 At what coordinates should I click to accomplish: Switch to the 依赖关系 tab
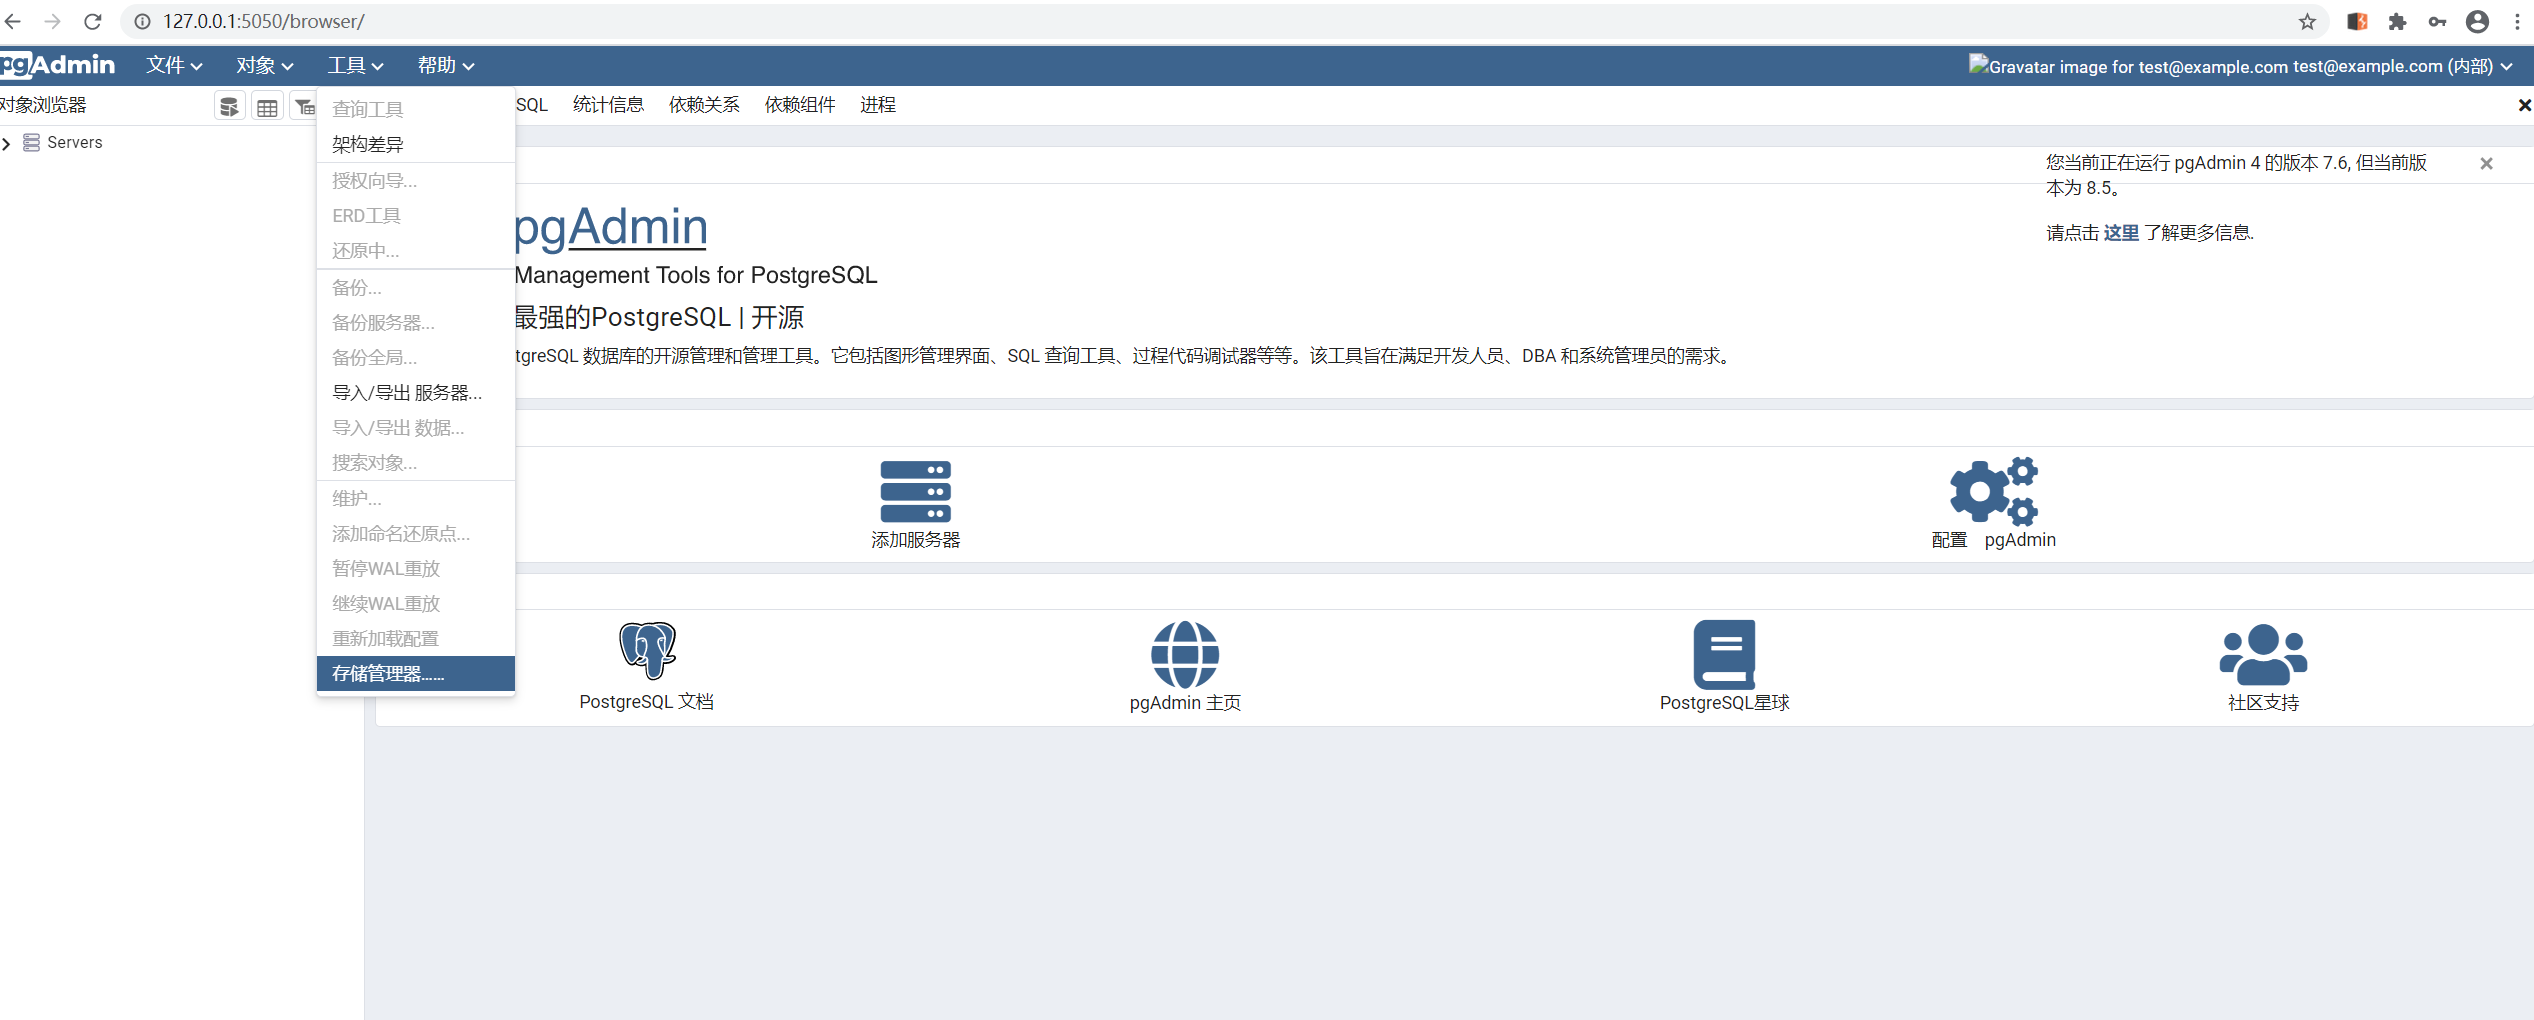704,105
